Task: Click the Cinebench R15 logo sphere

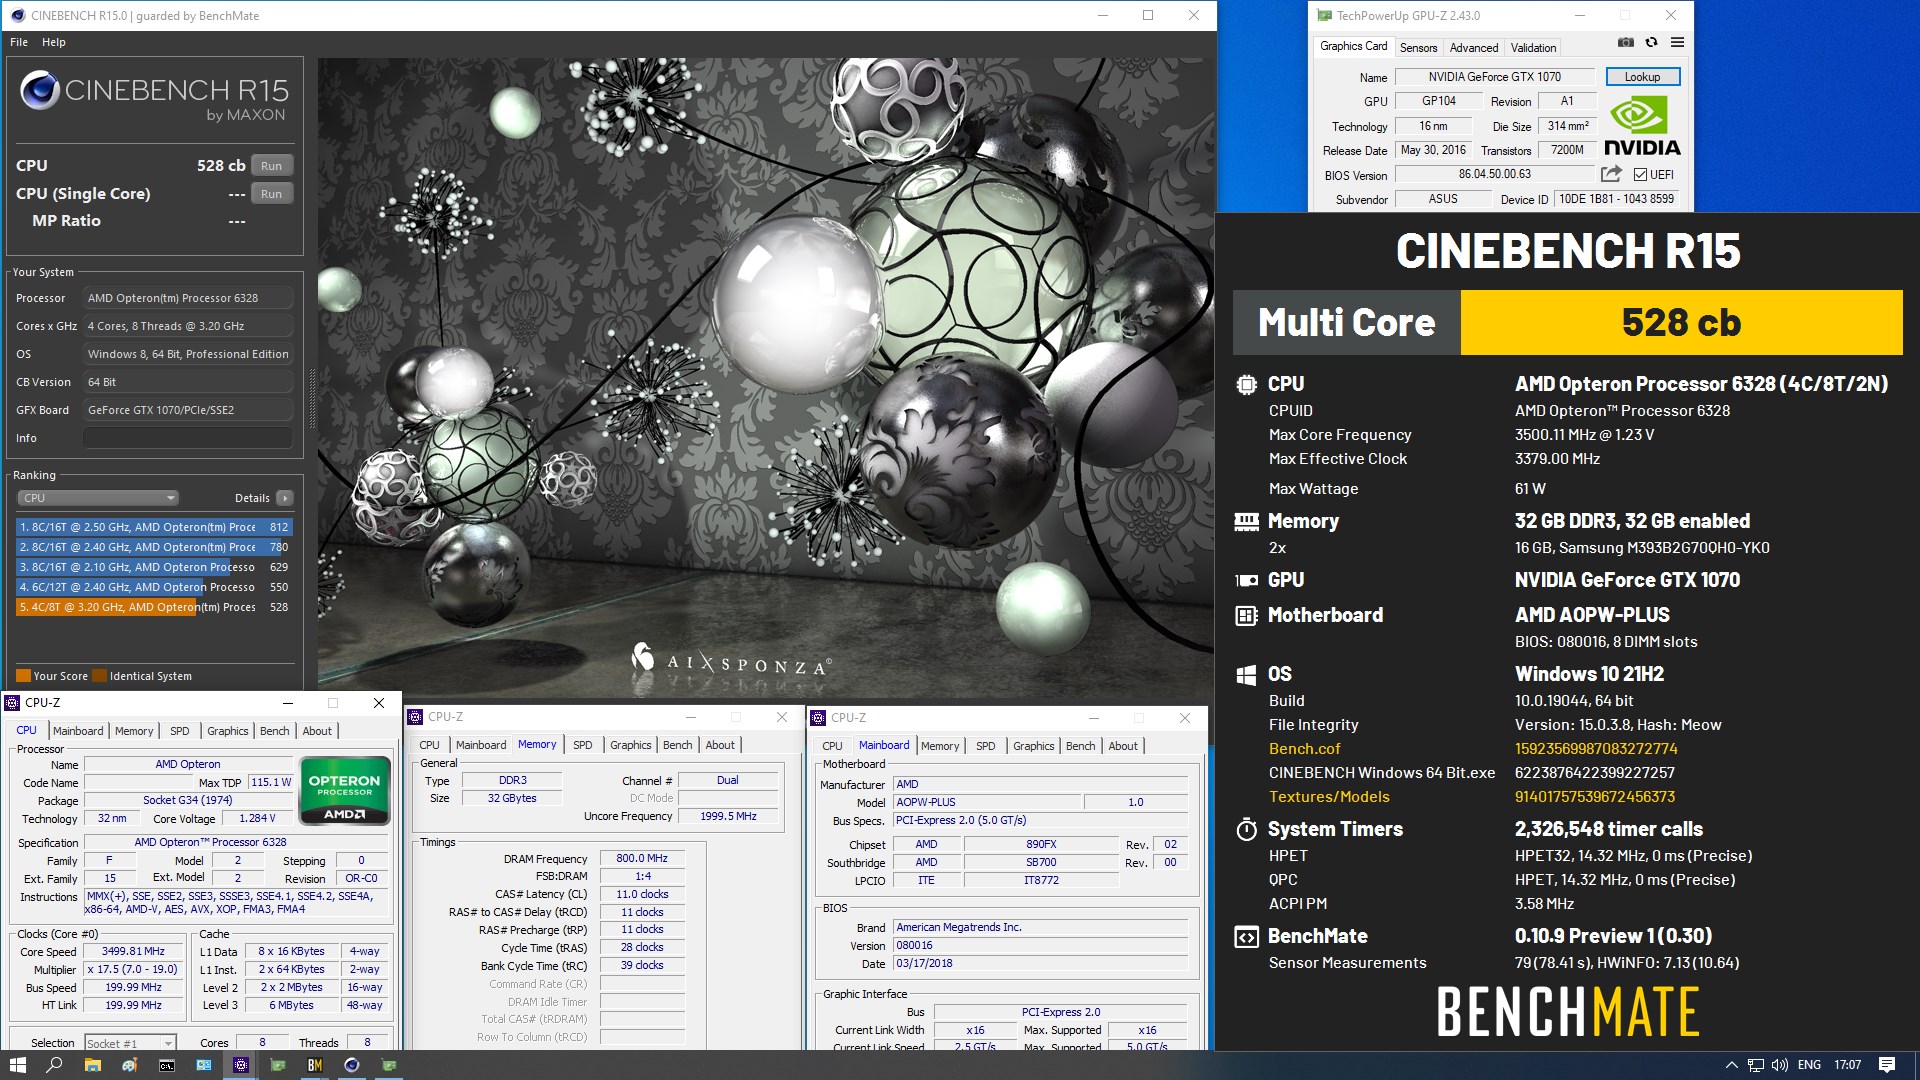Action: (40, 90)
